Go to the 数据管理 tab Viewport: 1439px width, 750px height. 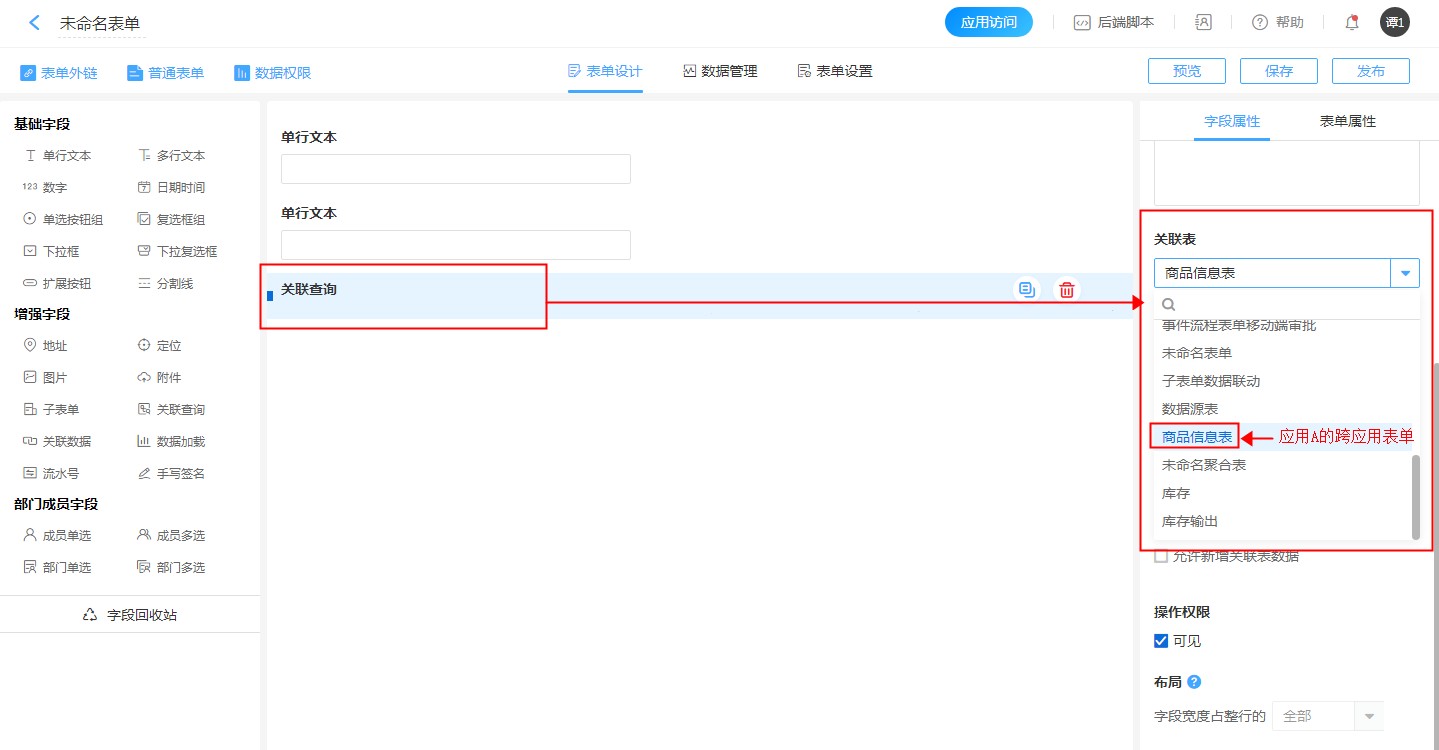click(720, 71)
